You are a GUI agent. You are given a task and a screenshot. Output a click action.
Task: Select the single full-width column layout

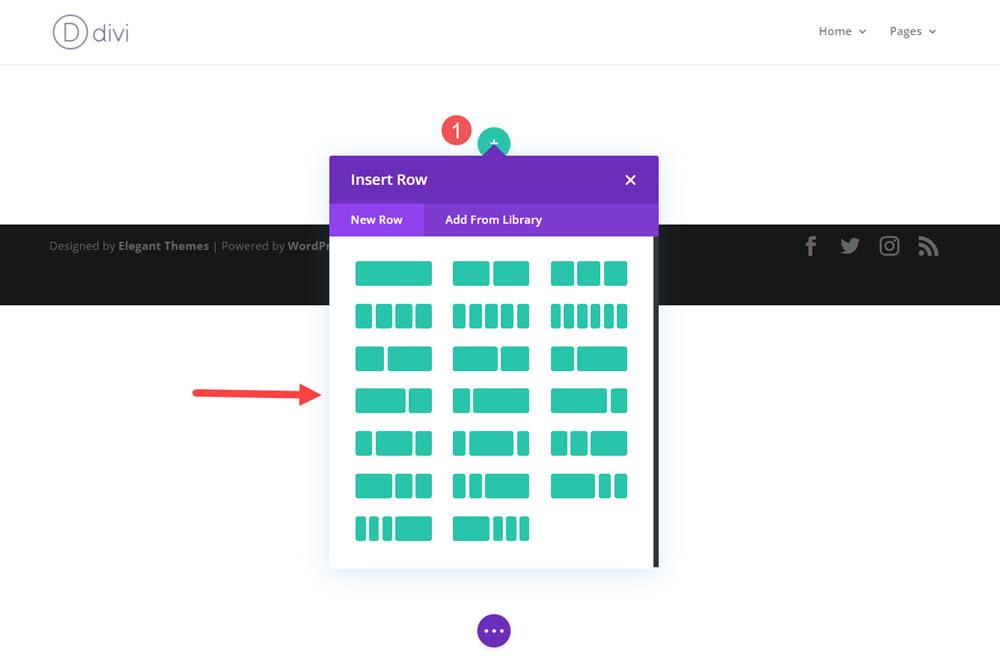tap(393, 273)
